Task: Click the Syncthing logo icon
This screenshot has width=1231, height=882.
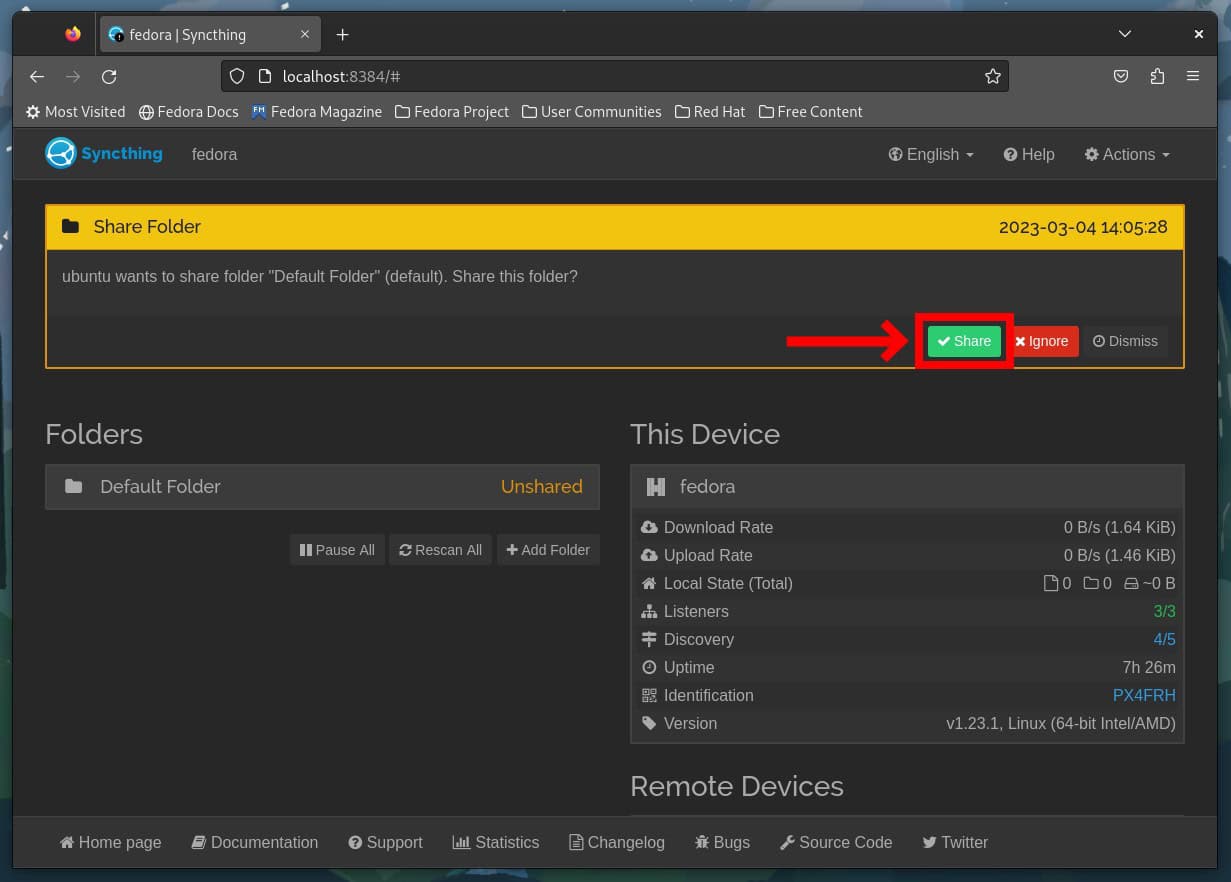Action: click(61, 154)
